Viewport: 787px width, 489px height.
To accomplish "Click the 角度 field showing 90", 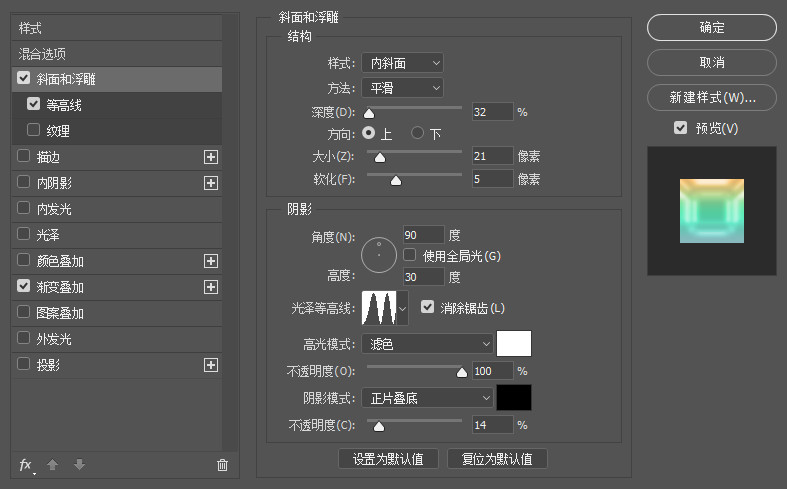I will point(424,235).
